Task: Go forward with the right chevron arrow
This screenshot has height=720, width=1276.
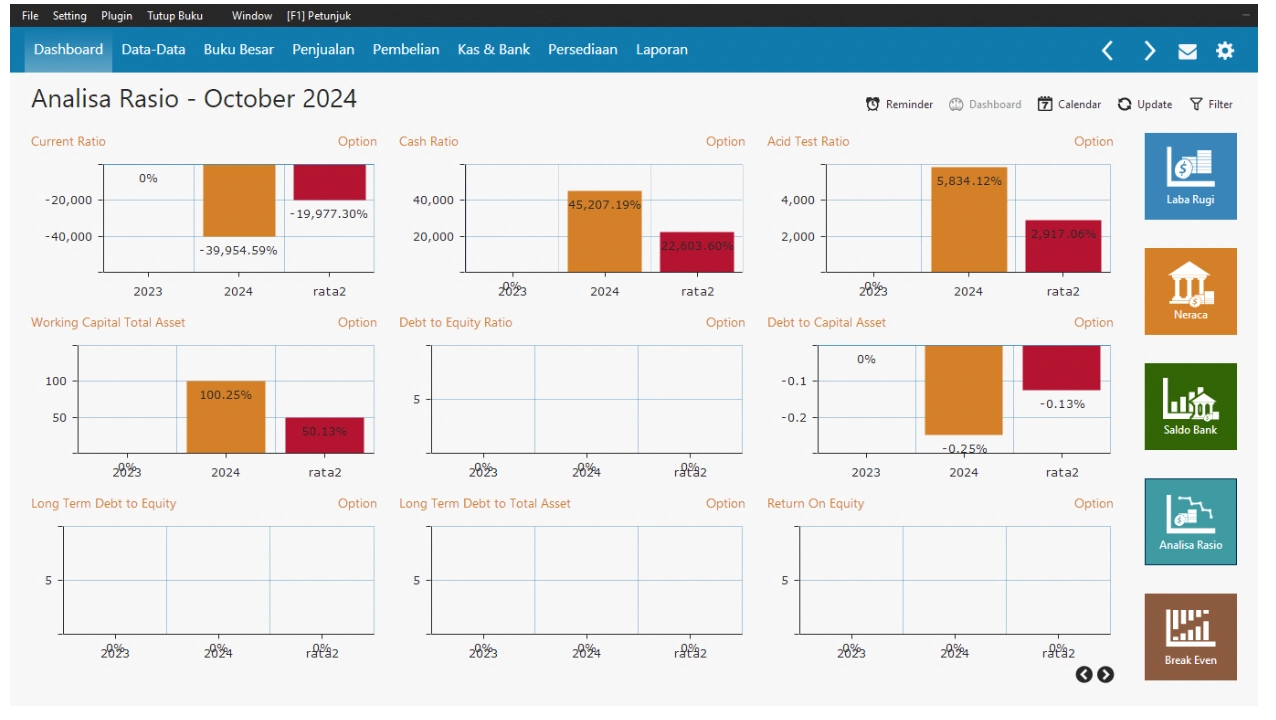Action: point(1149,51)
